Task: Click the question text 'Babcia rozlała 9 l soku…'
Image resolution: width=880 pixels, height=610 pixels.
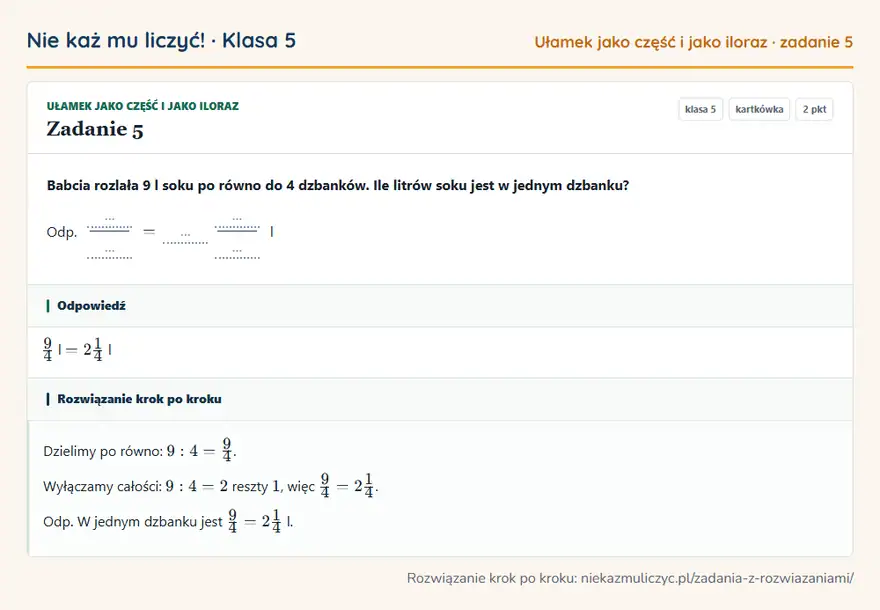Action: [338, 185]
